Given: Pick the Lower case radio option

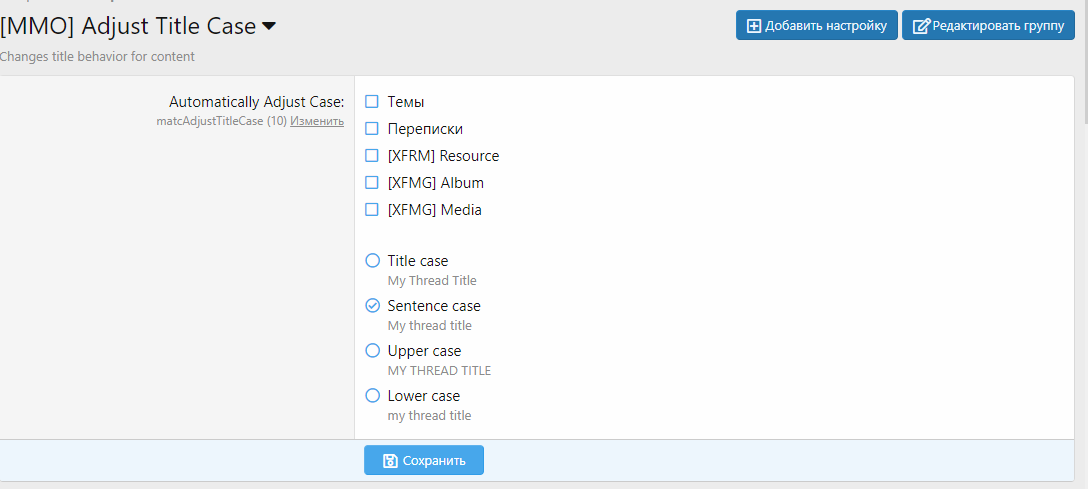Looking at the screenshot, I should pos(373,396).
